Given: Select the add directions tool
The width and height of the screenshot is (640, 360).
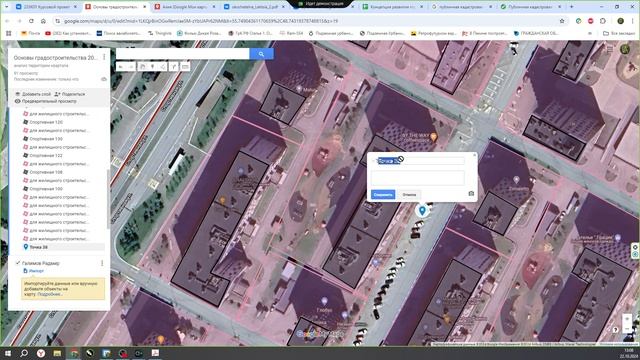Looking at the screenshot, I should pos(174,67).
